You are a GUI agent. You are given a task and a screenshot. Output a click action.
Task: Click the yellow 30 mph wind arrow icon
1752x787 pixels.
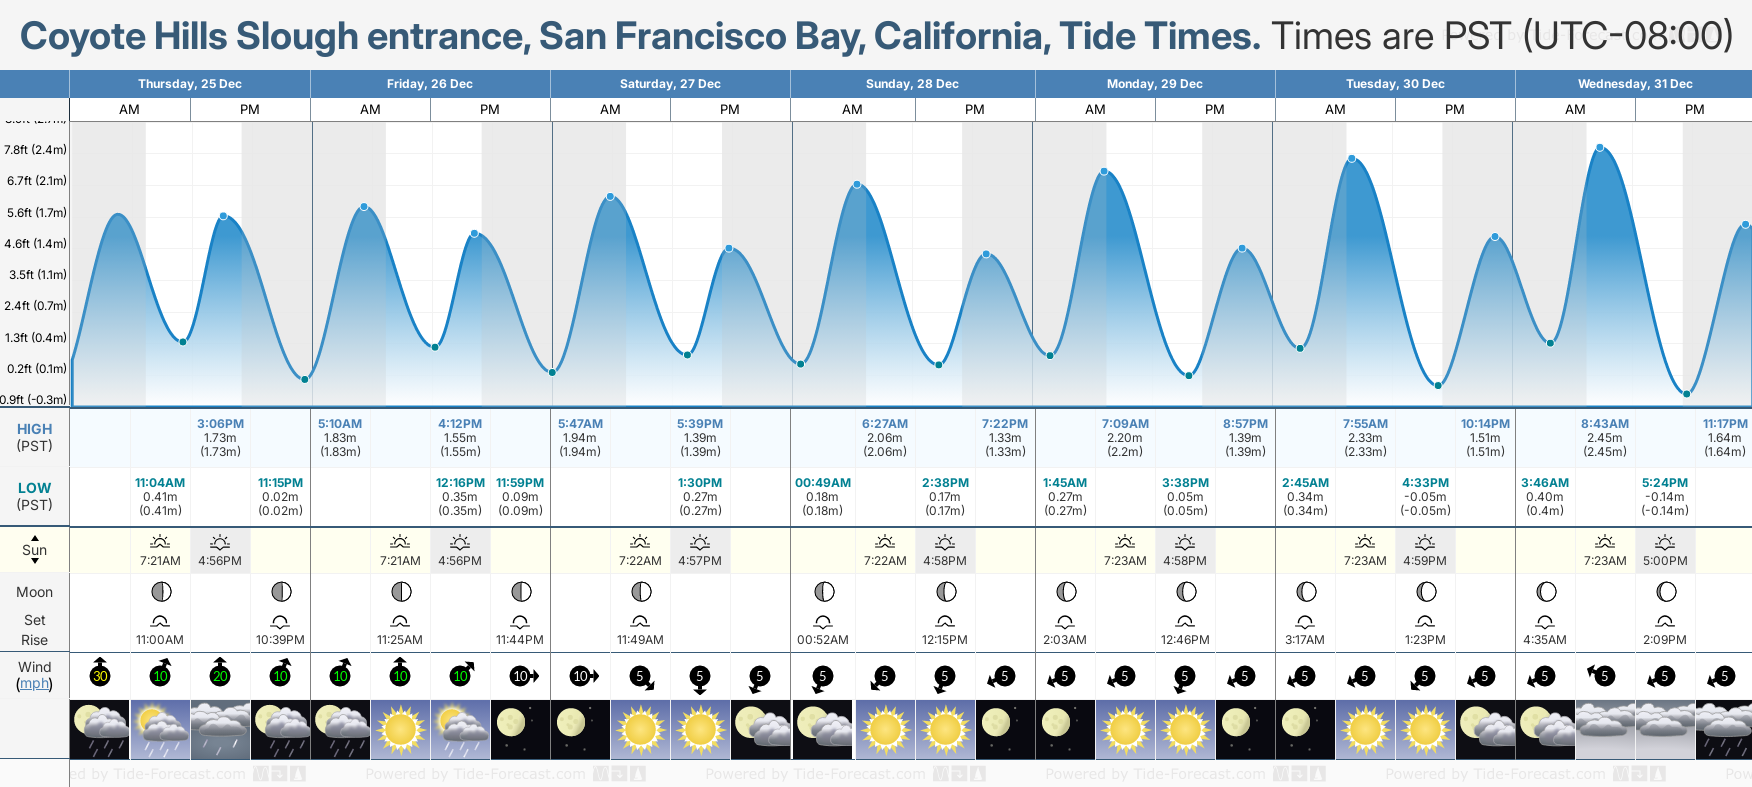tap(100, 675)
